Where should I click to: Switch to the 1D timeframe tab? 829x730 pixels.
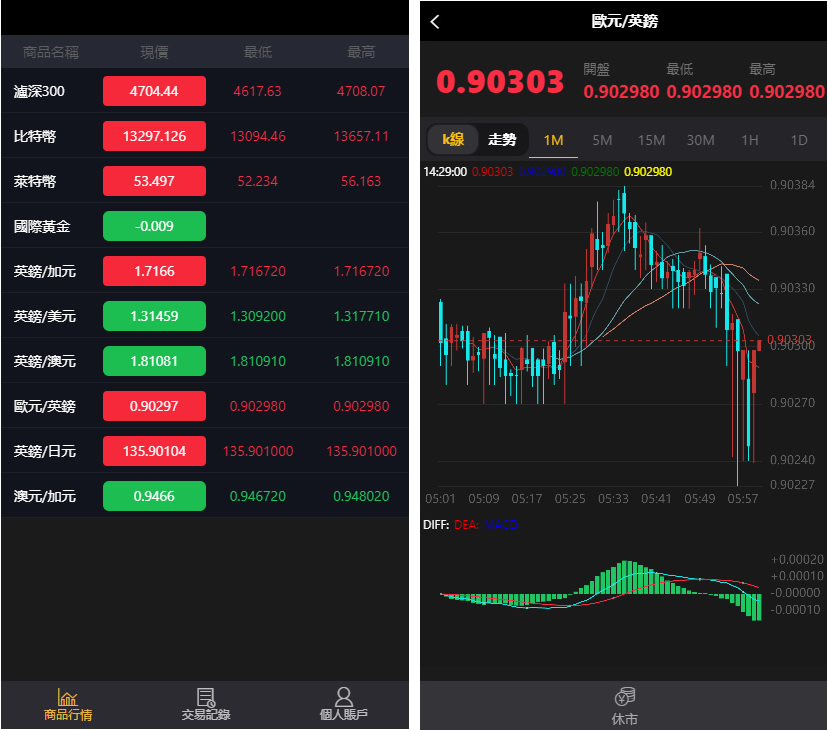click(x=796, y=140)
